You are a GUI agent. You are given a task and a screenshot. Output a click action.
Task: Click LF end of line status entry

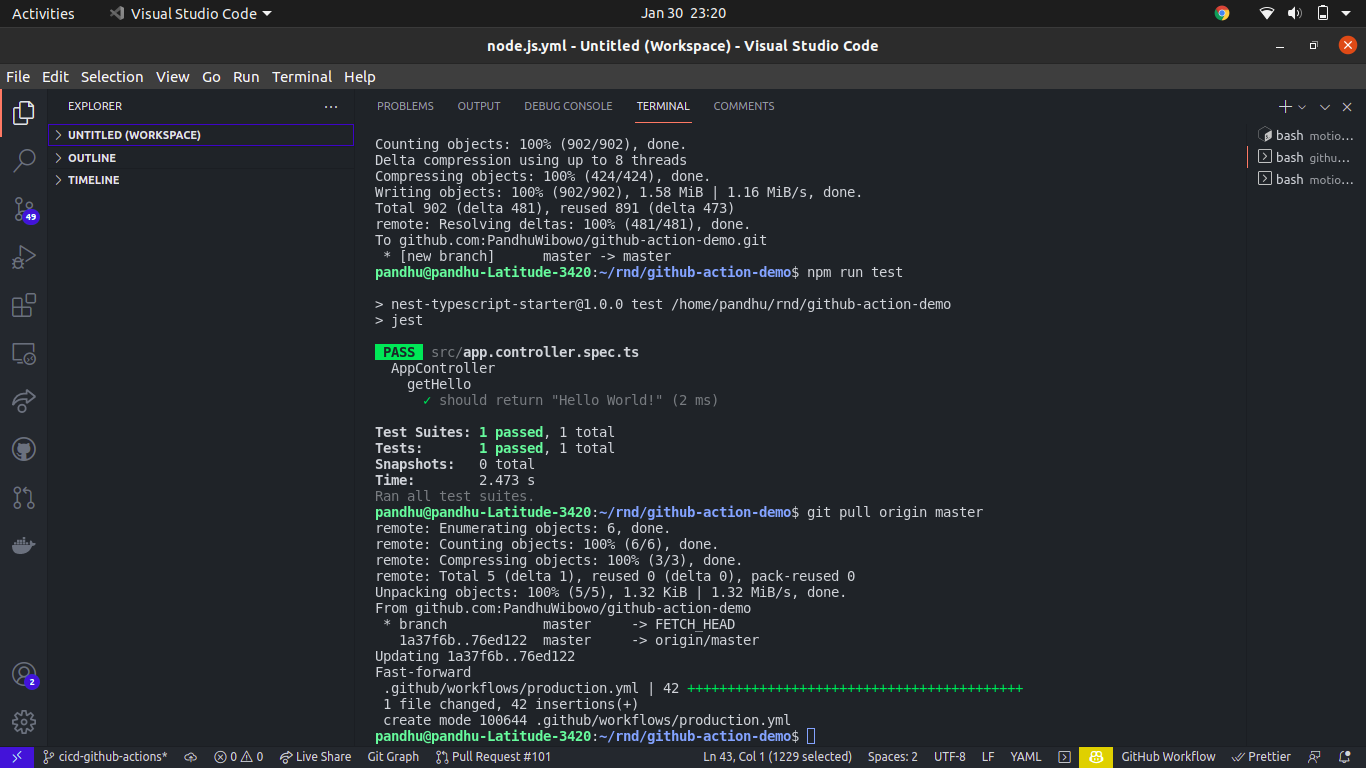point(988,757)
